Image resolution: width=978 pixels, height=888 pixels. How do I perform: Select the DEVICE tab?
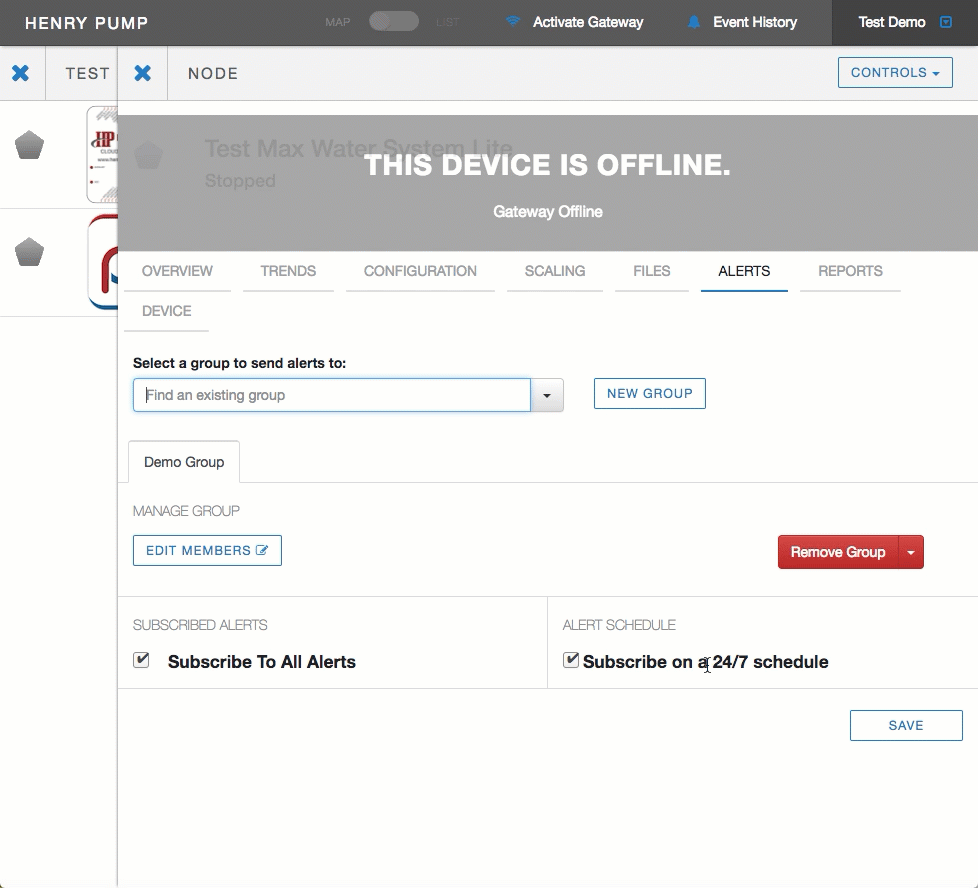[166, 311]
